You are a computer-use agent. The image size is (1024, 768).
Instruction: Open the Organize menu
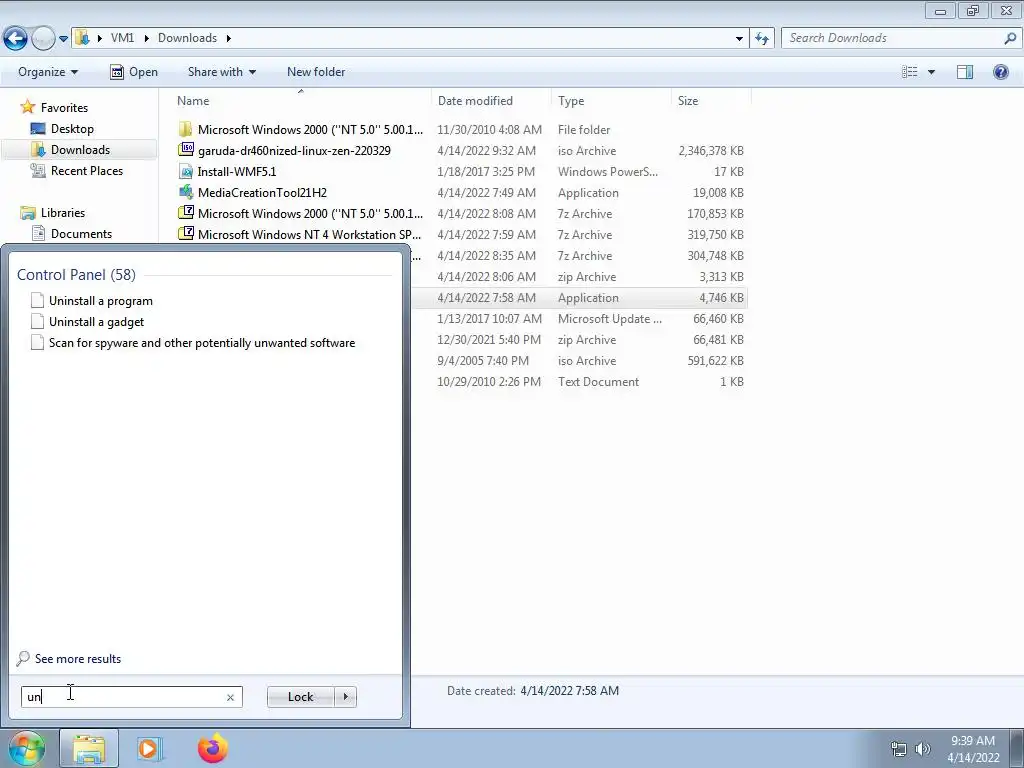coord(48,72)
